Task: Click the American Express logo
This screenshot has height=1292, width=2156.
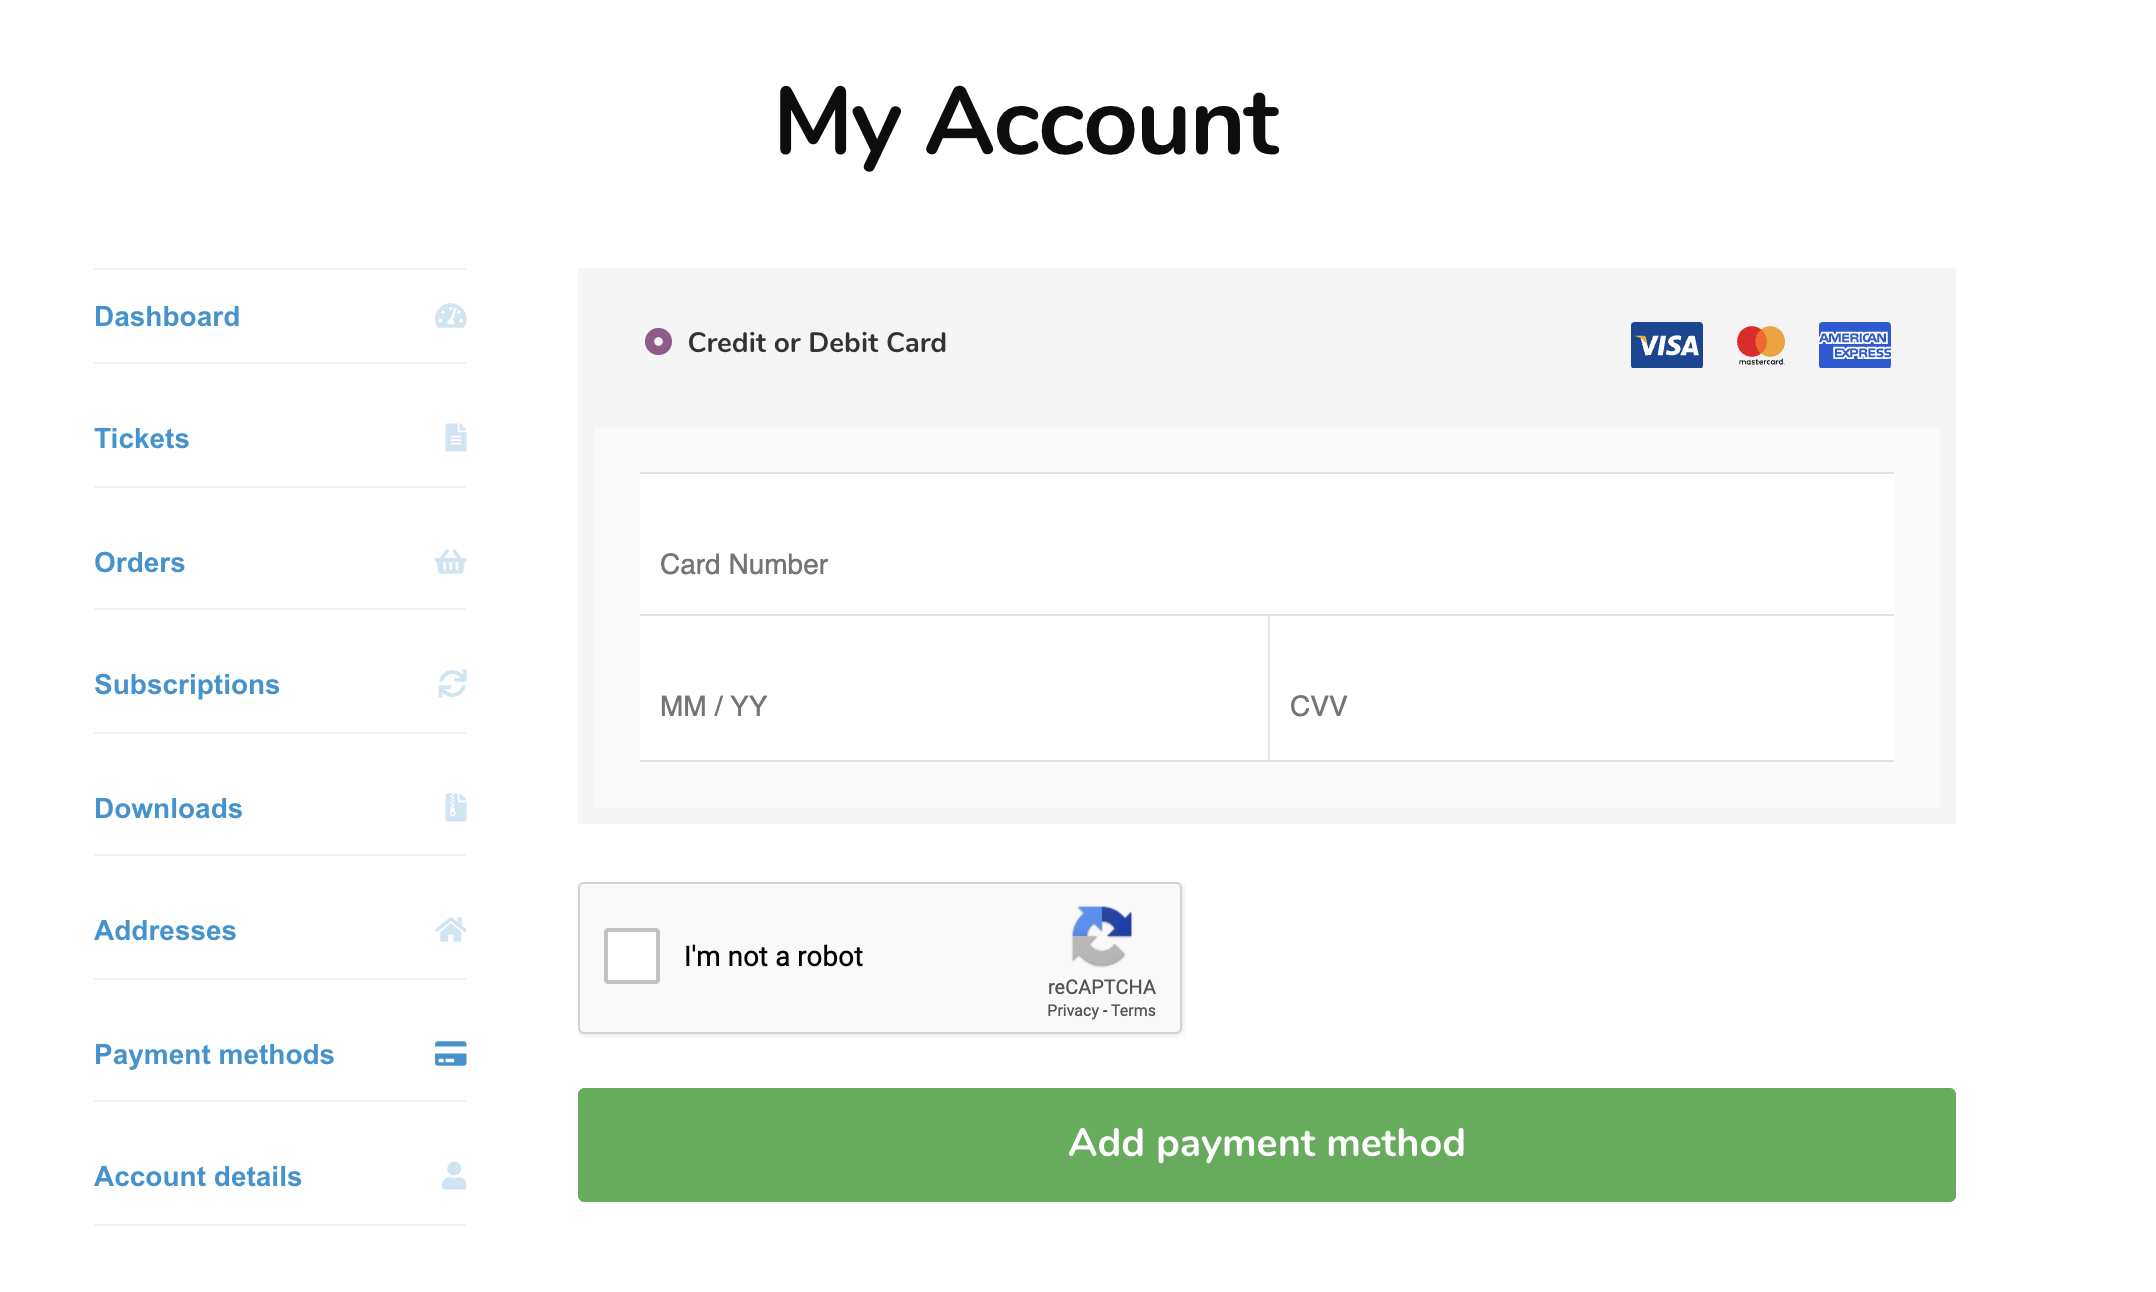Action: pyautogui.click(x=1855, y=344)
